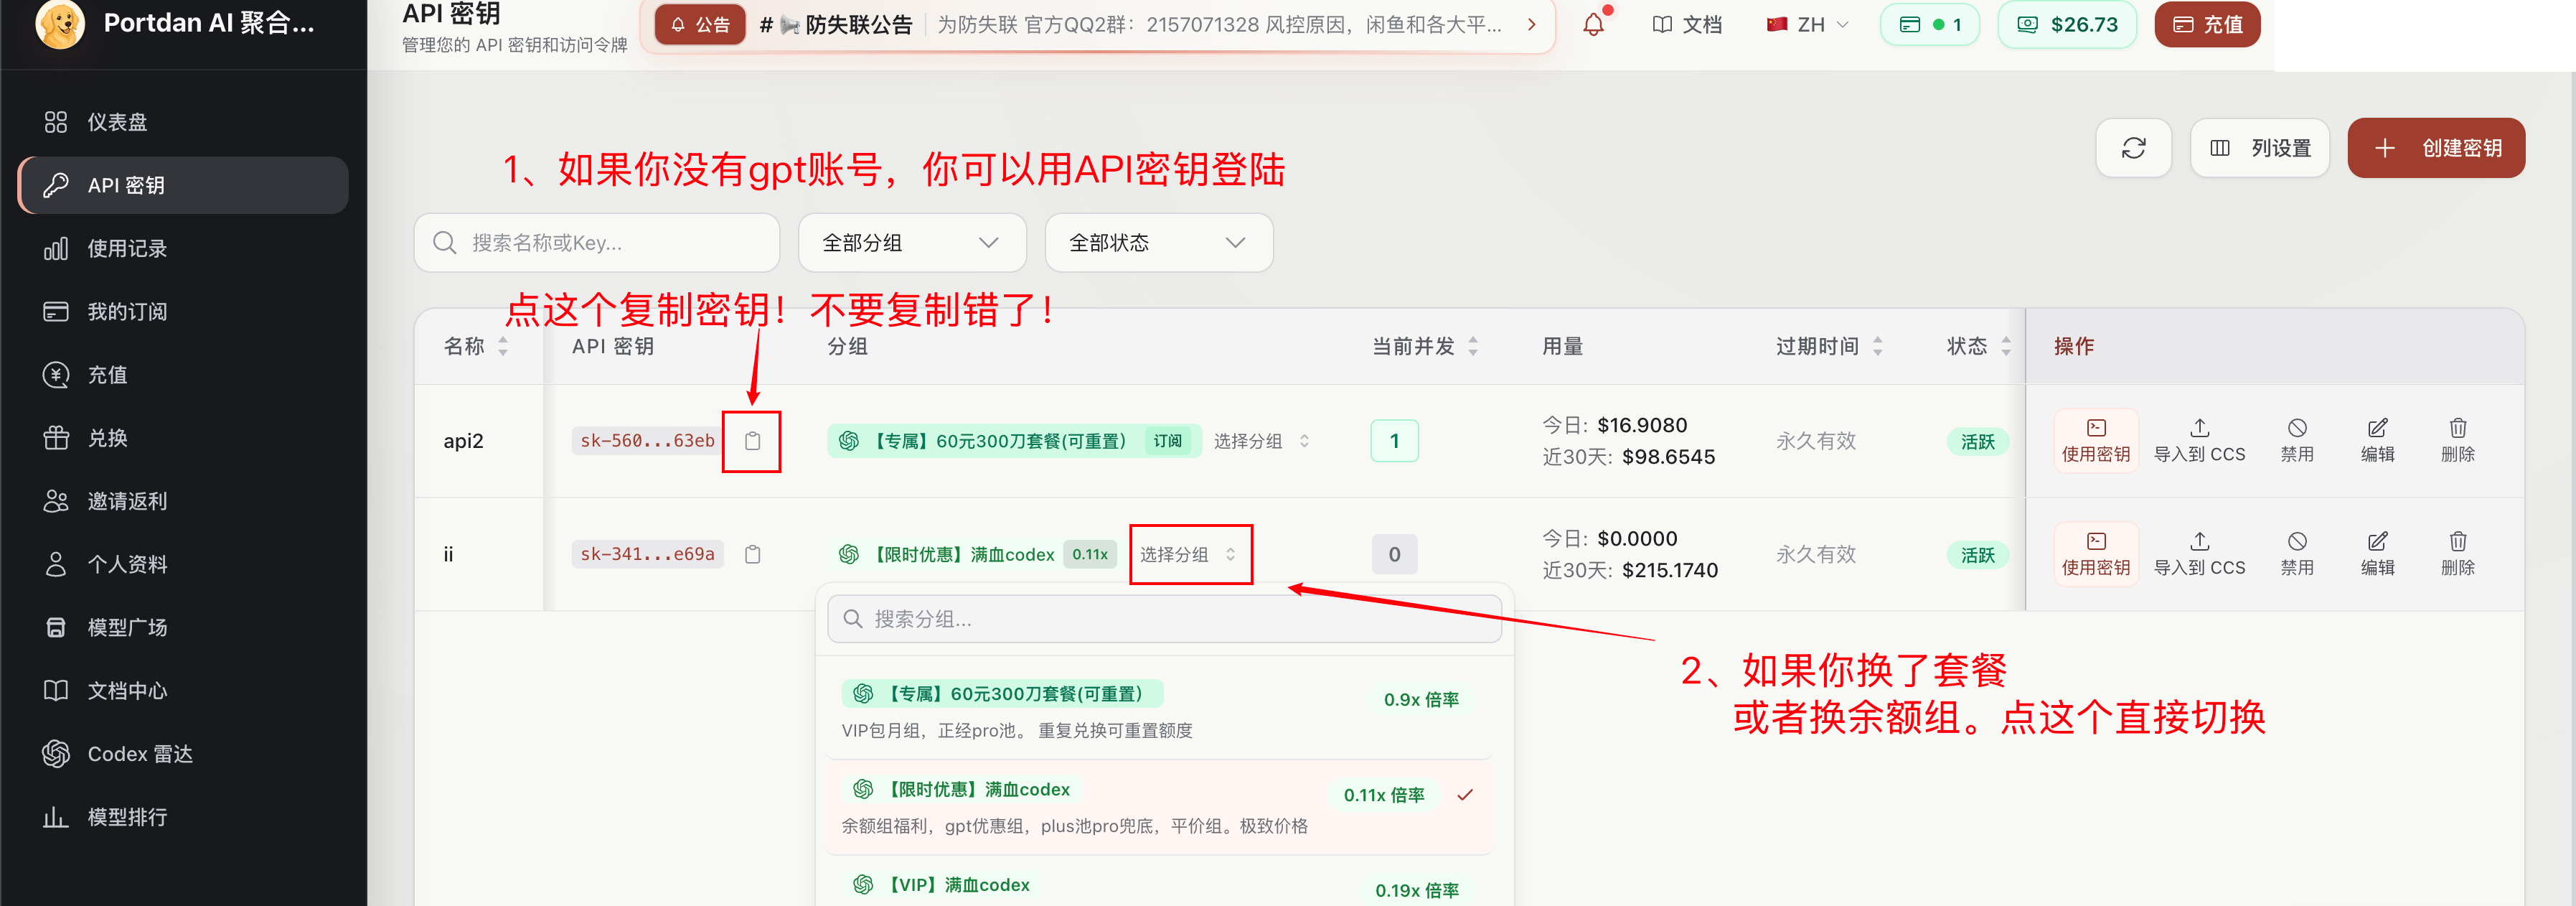Open 选择分组 dropdown for api2 row
This screenshot has height=906, width=2576.
coord(1261,441)
